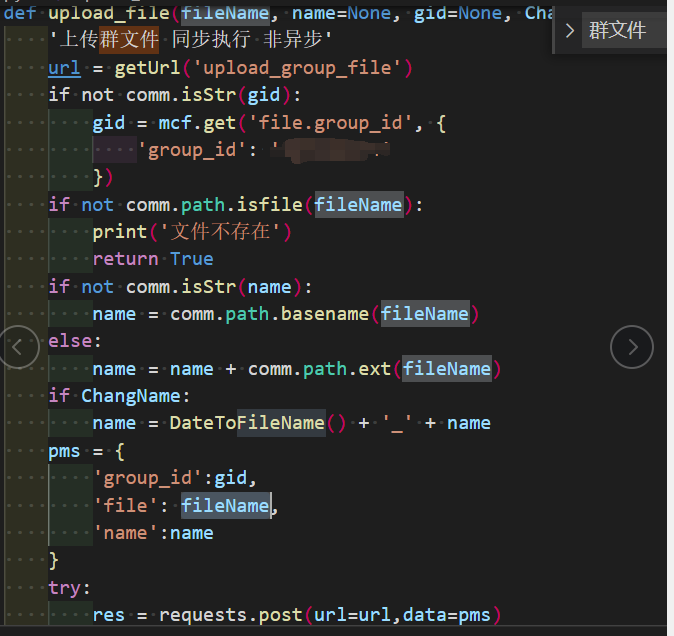This screenshot has height=636, width=674.
Task: Click the gid = mcf.get assignment
Action: click(x=270, y=123)
